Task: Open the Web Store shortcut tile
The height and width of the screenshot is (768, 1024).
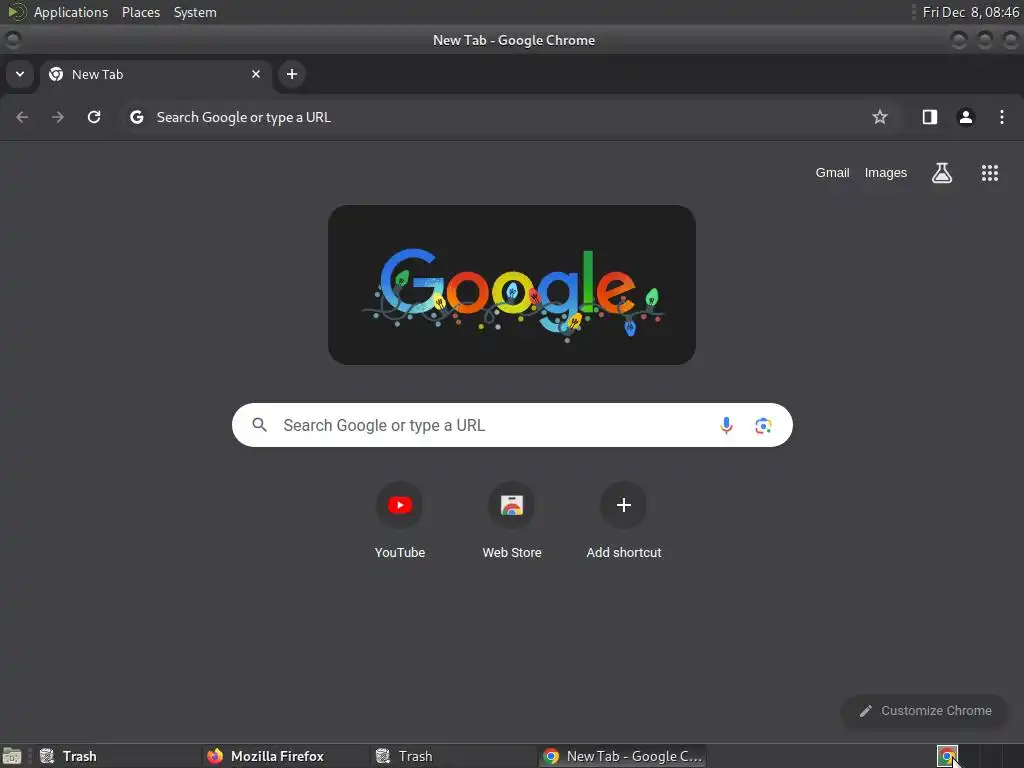Action: point(512,520)
